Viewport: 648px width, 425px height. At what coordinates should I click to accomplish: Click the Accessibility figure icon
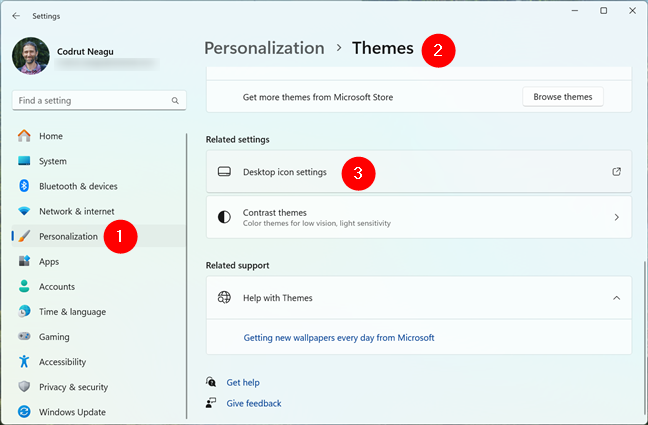(x=24, y=362)
